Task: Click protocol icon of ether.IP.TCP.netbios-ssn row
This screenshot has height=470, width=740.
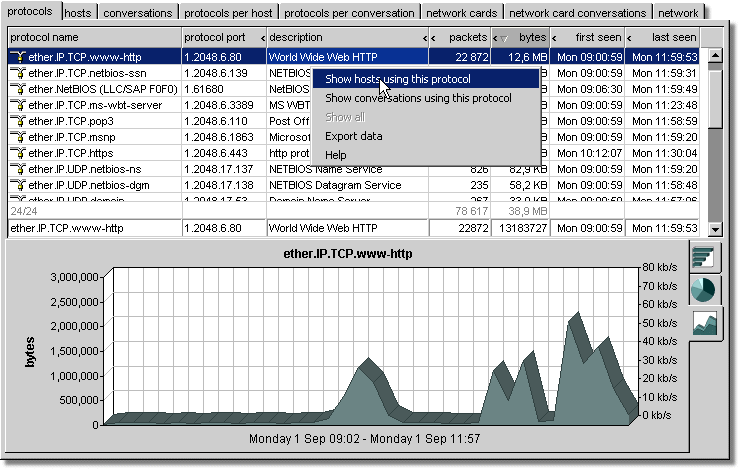Action: click(18, 73)
